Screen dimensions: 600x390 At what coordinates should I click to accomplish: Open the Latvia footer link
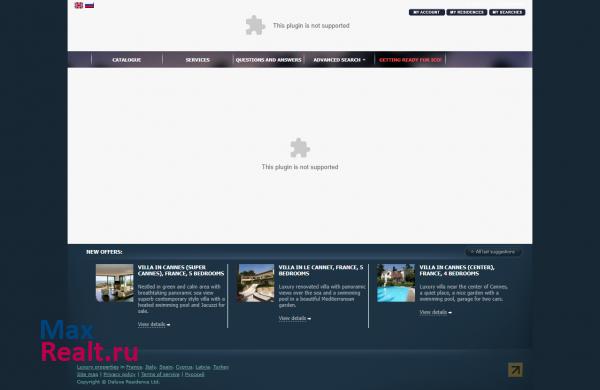(x=203, y=367)
